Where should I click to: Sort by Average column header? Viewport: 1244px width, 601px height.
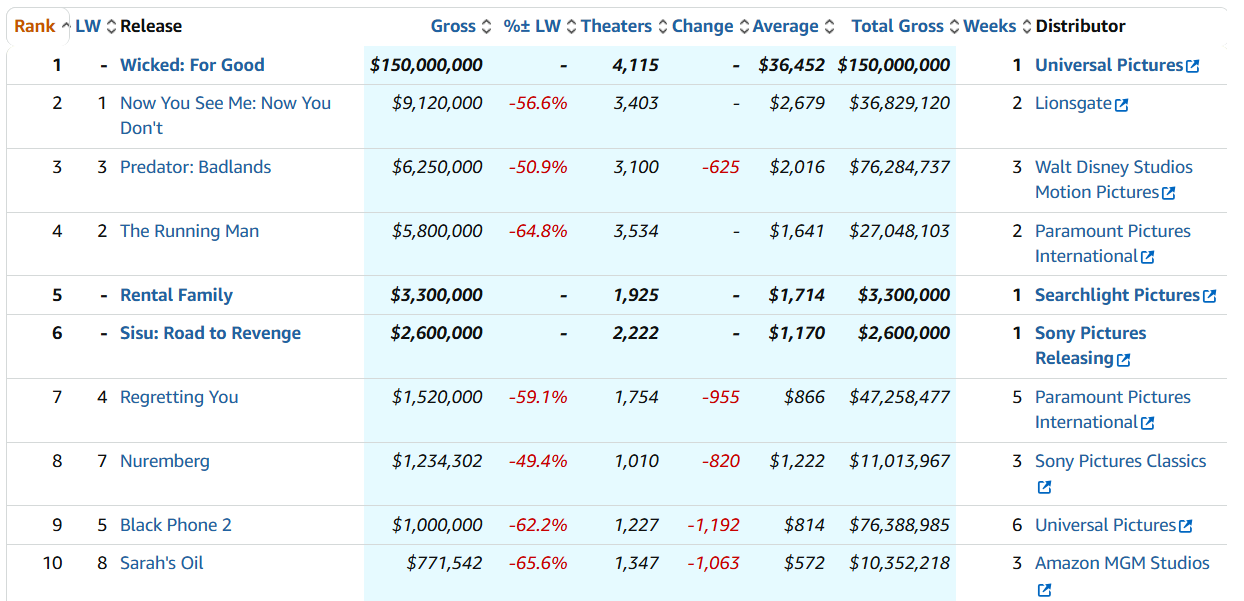point(785,26)
